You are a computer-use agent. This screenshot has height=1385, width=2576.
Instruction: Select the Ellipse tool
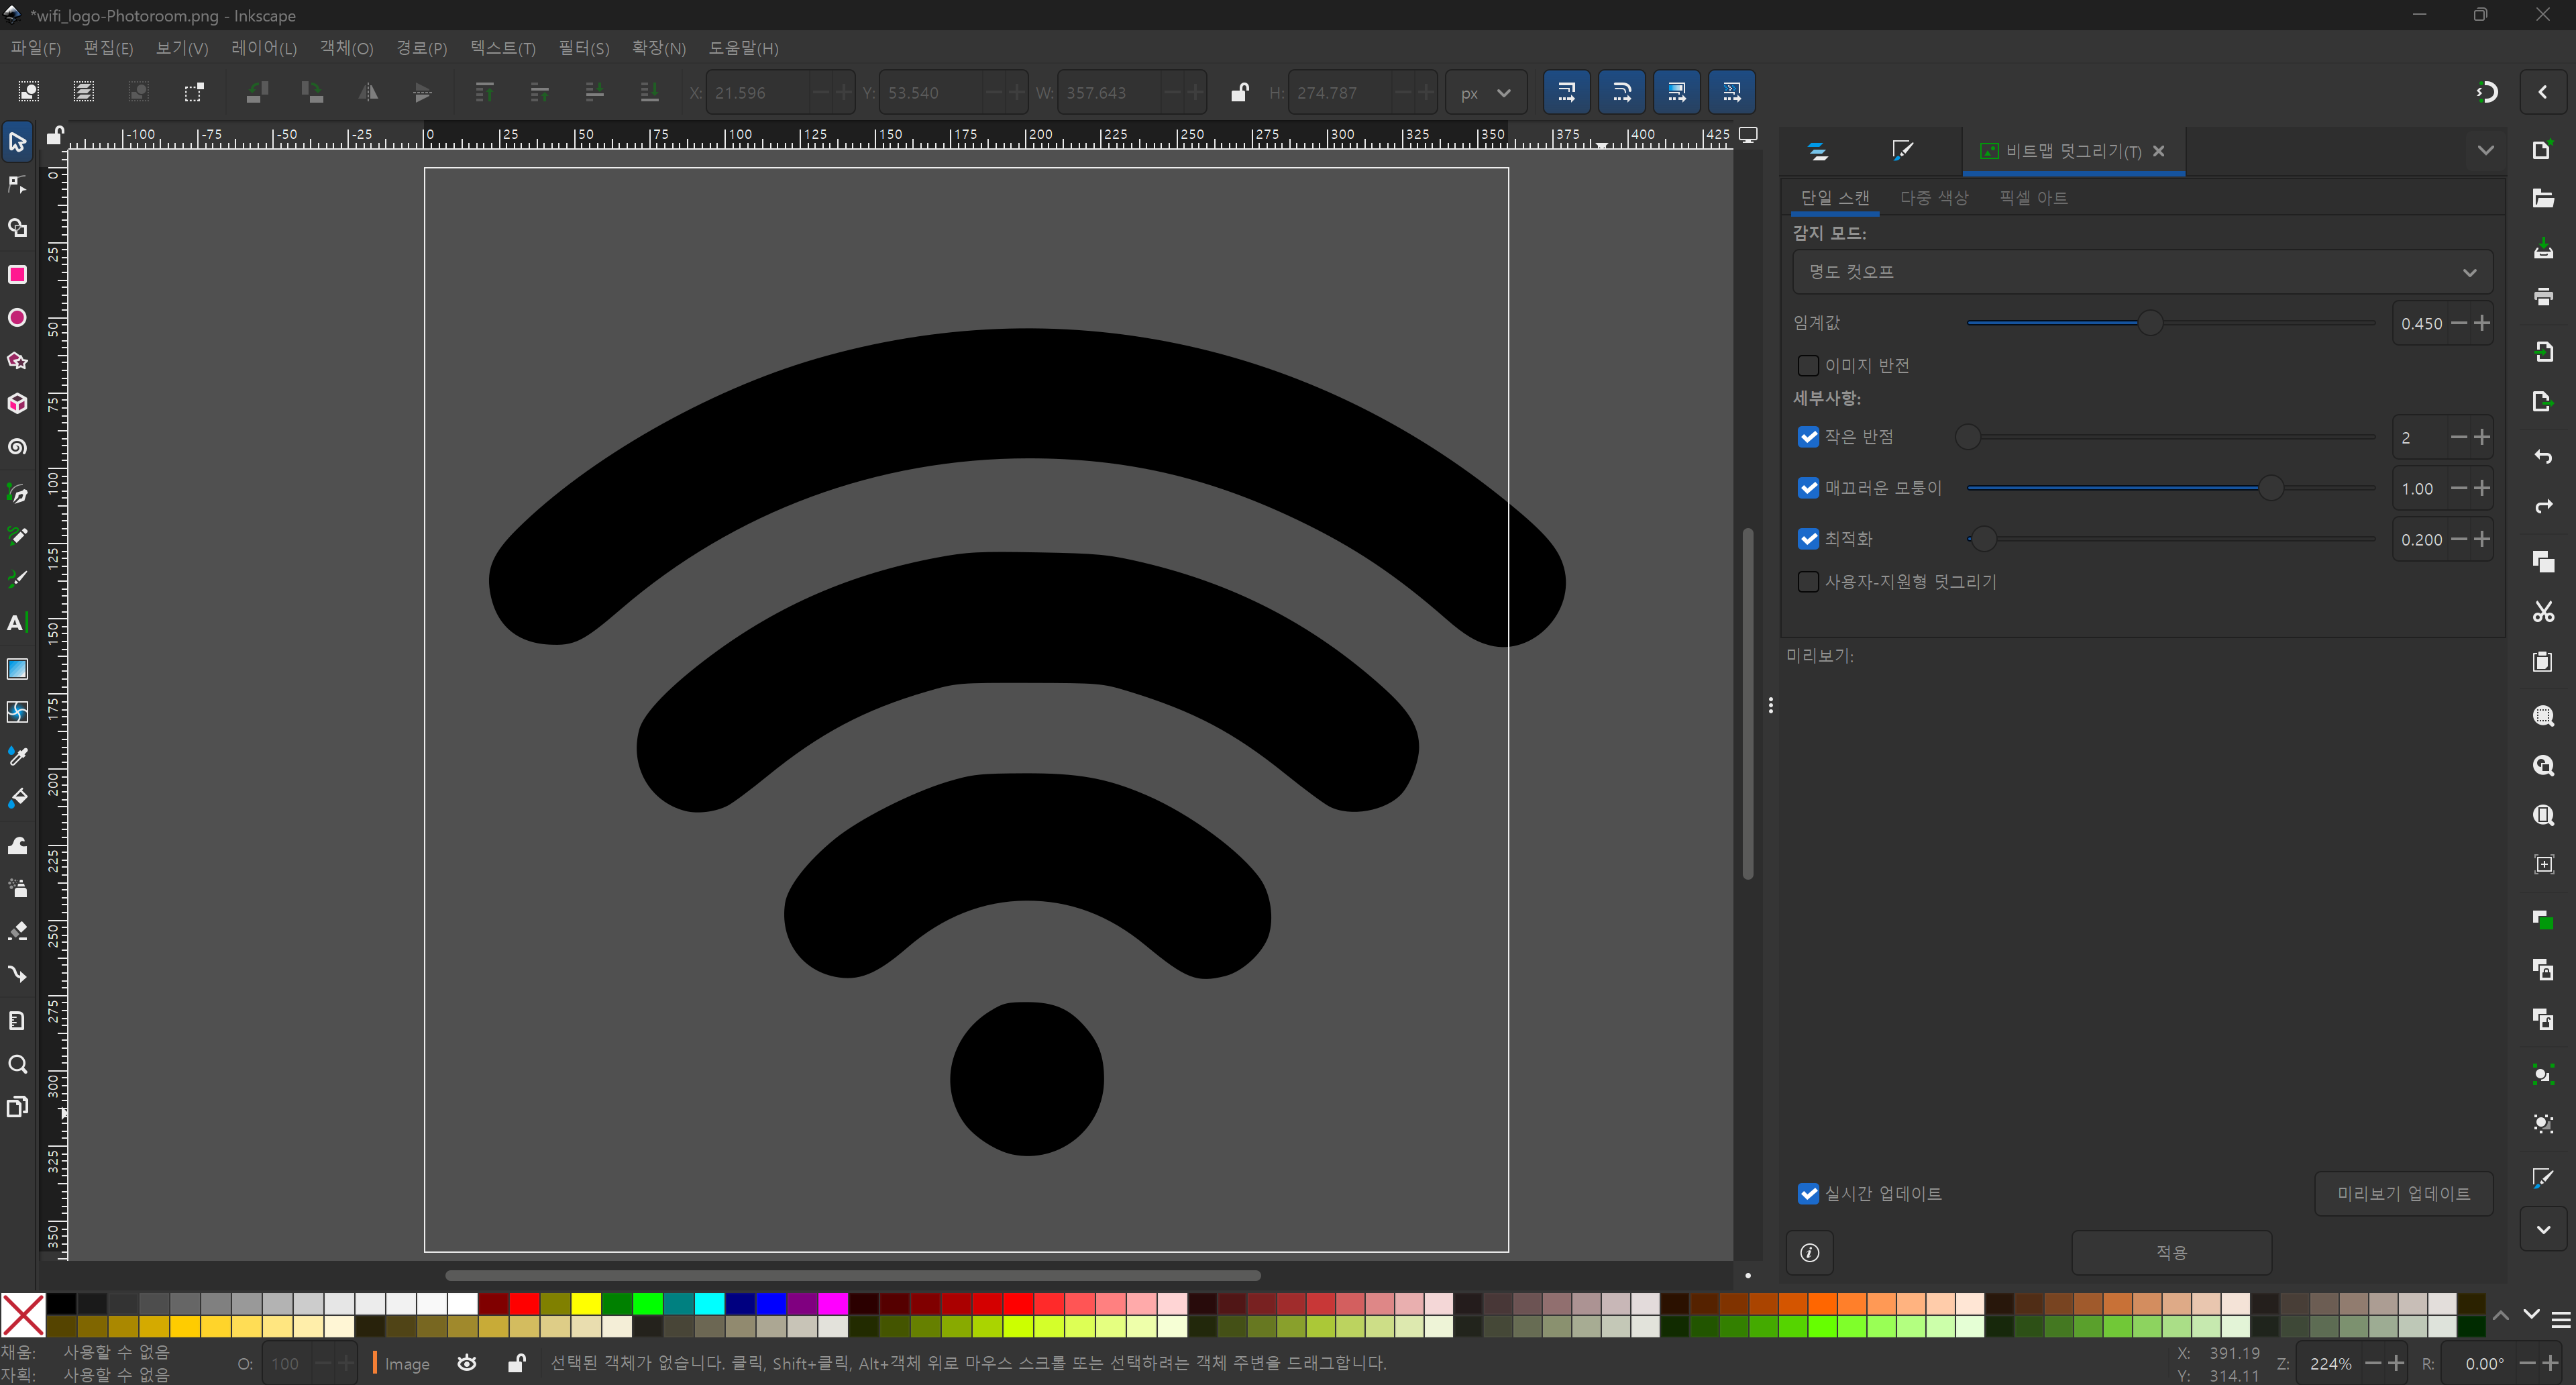click(x=17, y=318)
